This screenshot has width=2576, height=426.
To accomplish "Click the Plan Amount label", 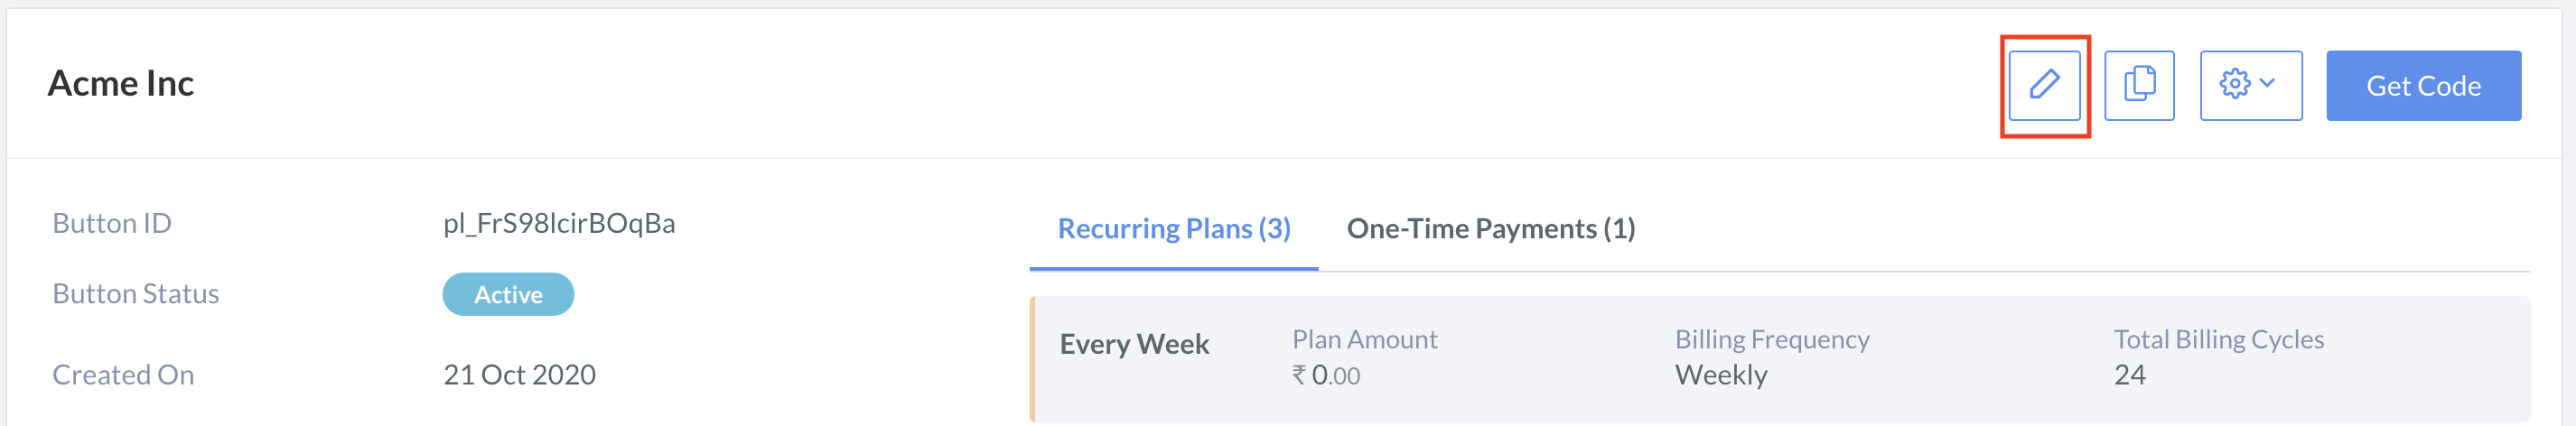I will (1364, 339).
